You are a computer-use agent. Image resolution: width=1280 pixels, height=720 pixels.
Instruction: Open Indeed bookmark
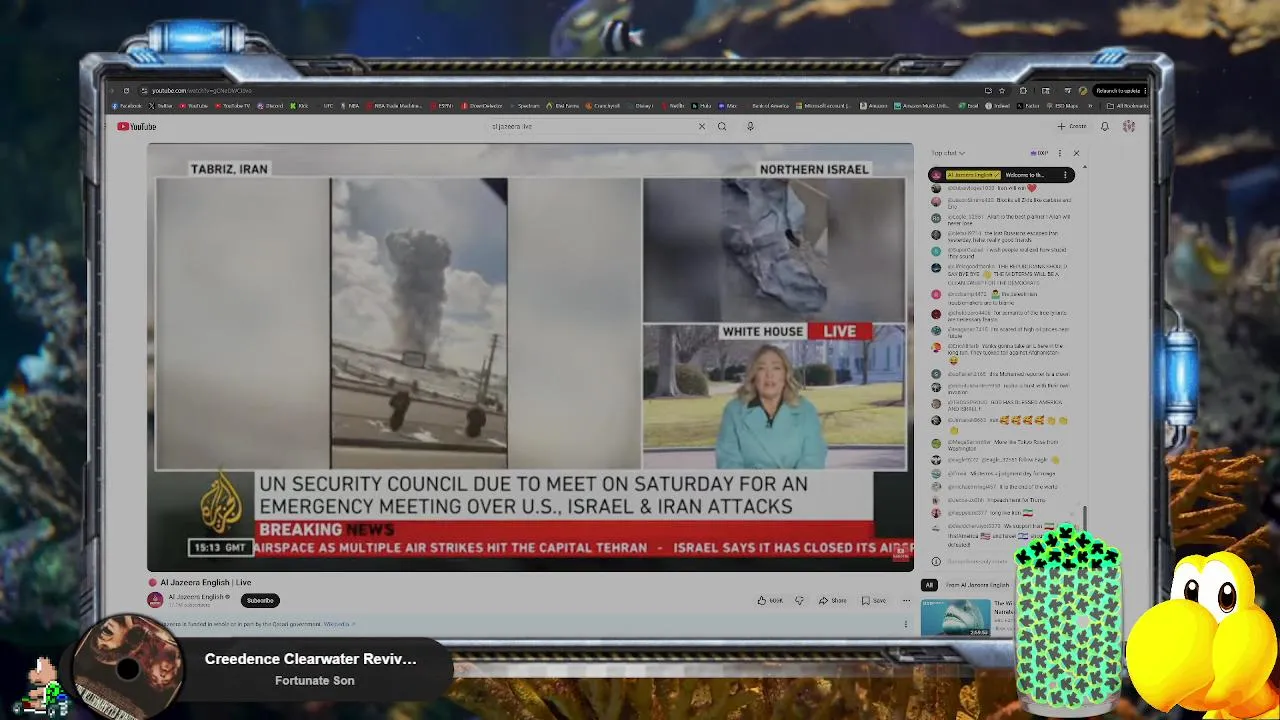click(x=997, y=106)
